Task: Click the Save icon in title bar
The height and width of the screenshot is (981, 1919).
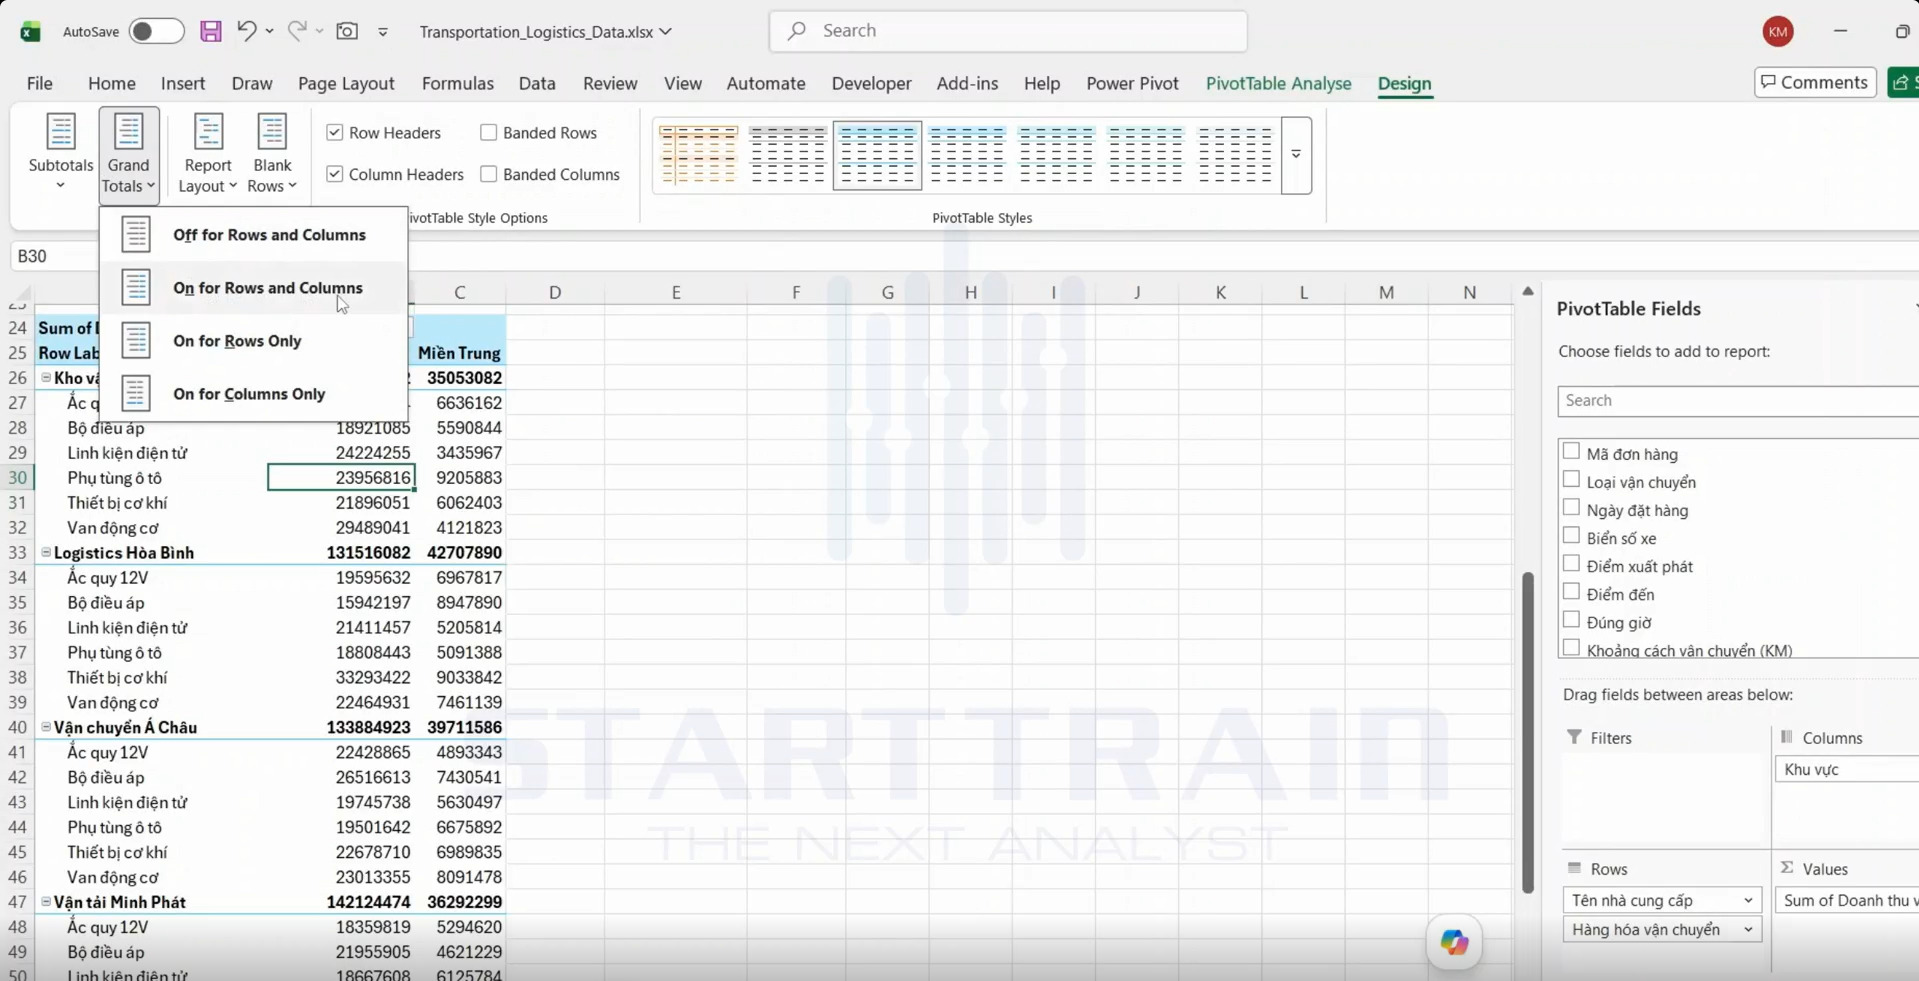Action: point(210,31)
